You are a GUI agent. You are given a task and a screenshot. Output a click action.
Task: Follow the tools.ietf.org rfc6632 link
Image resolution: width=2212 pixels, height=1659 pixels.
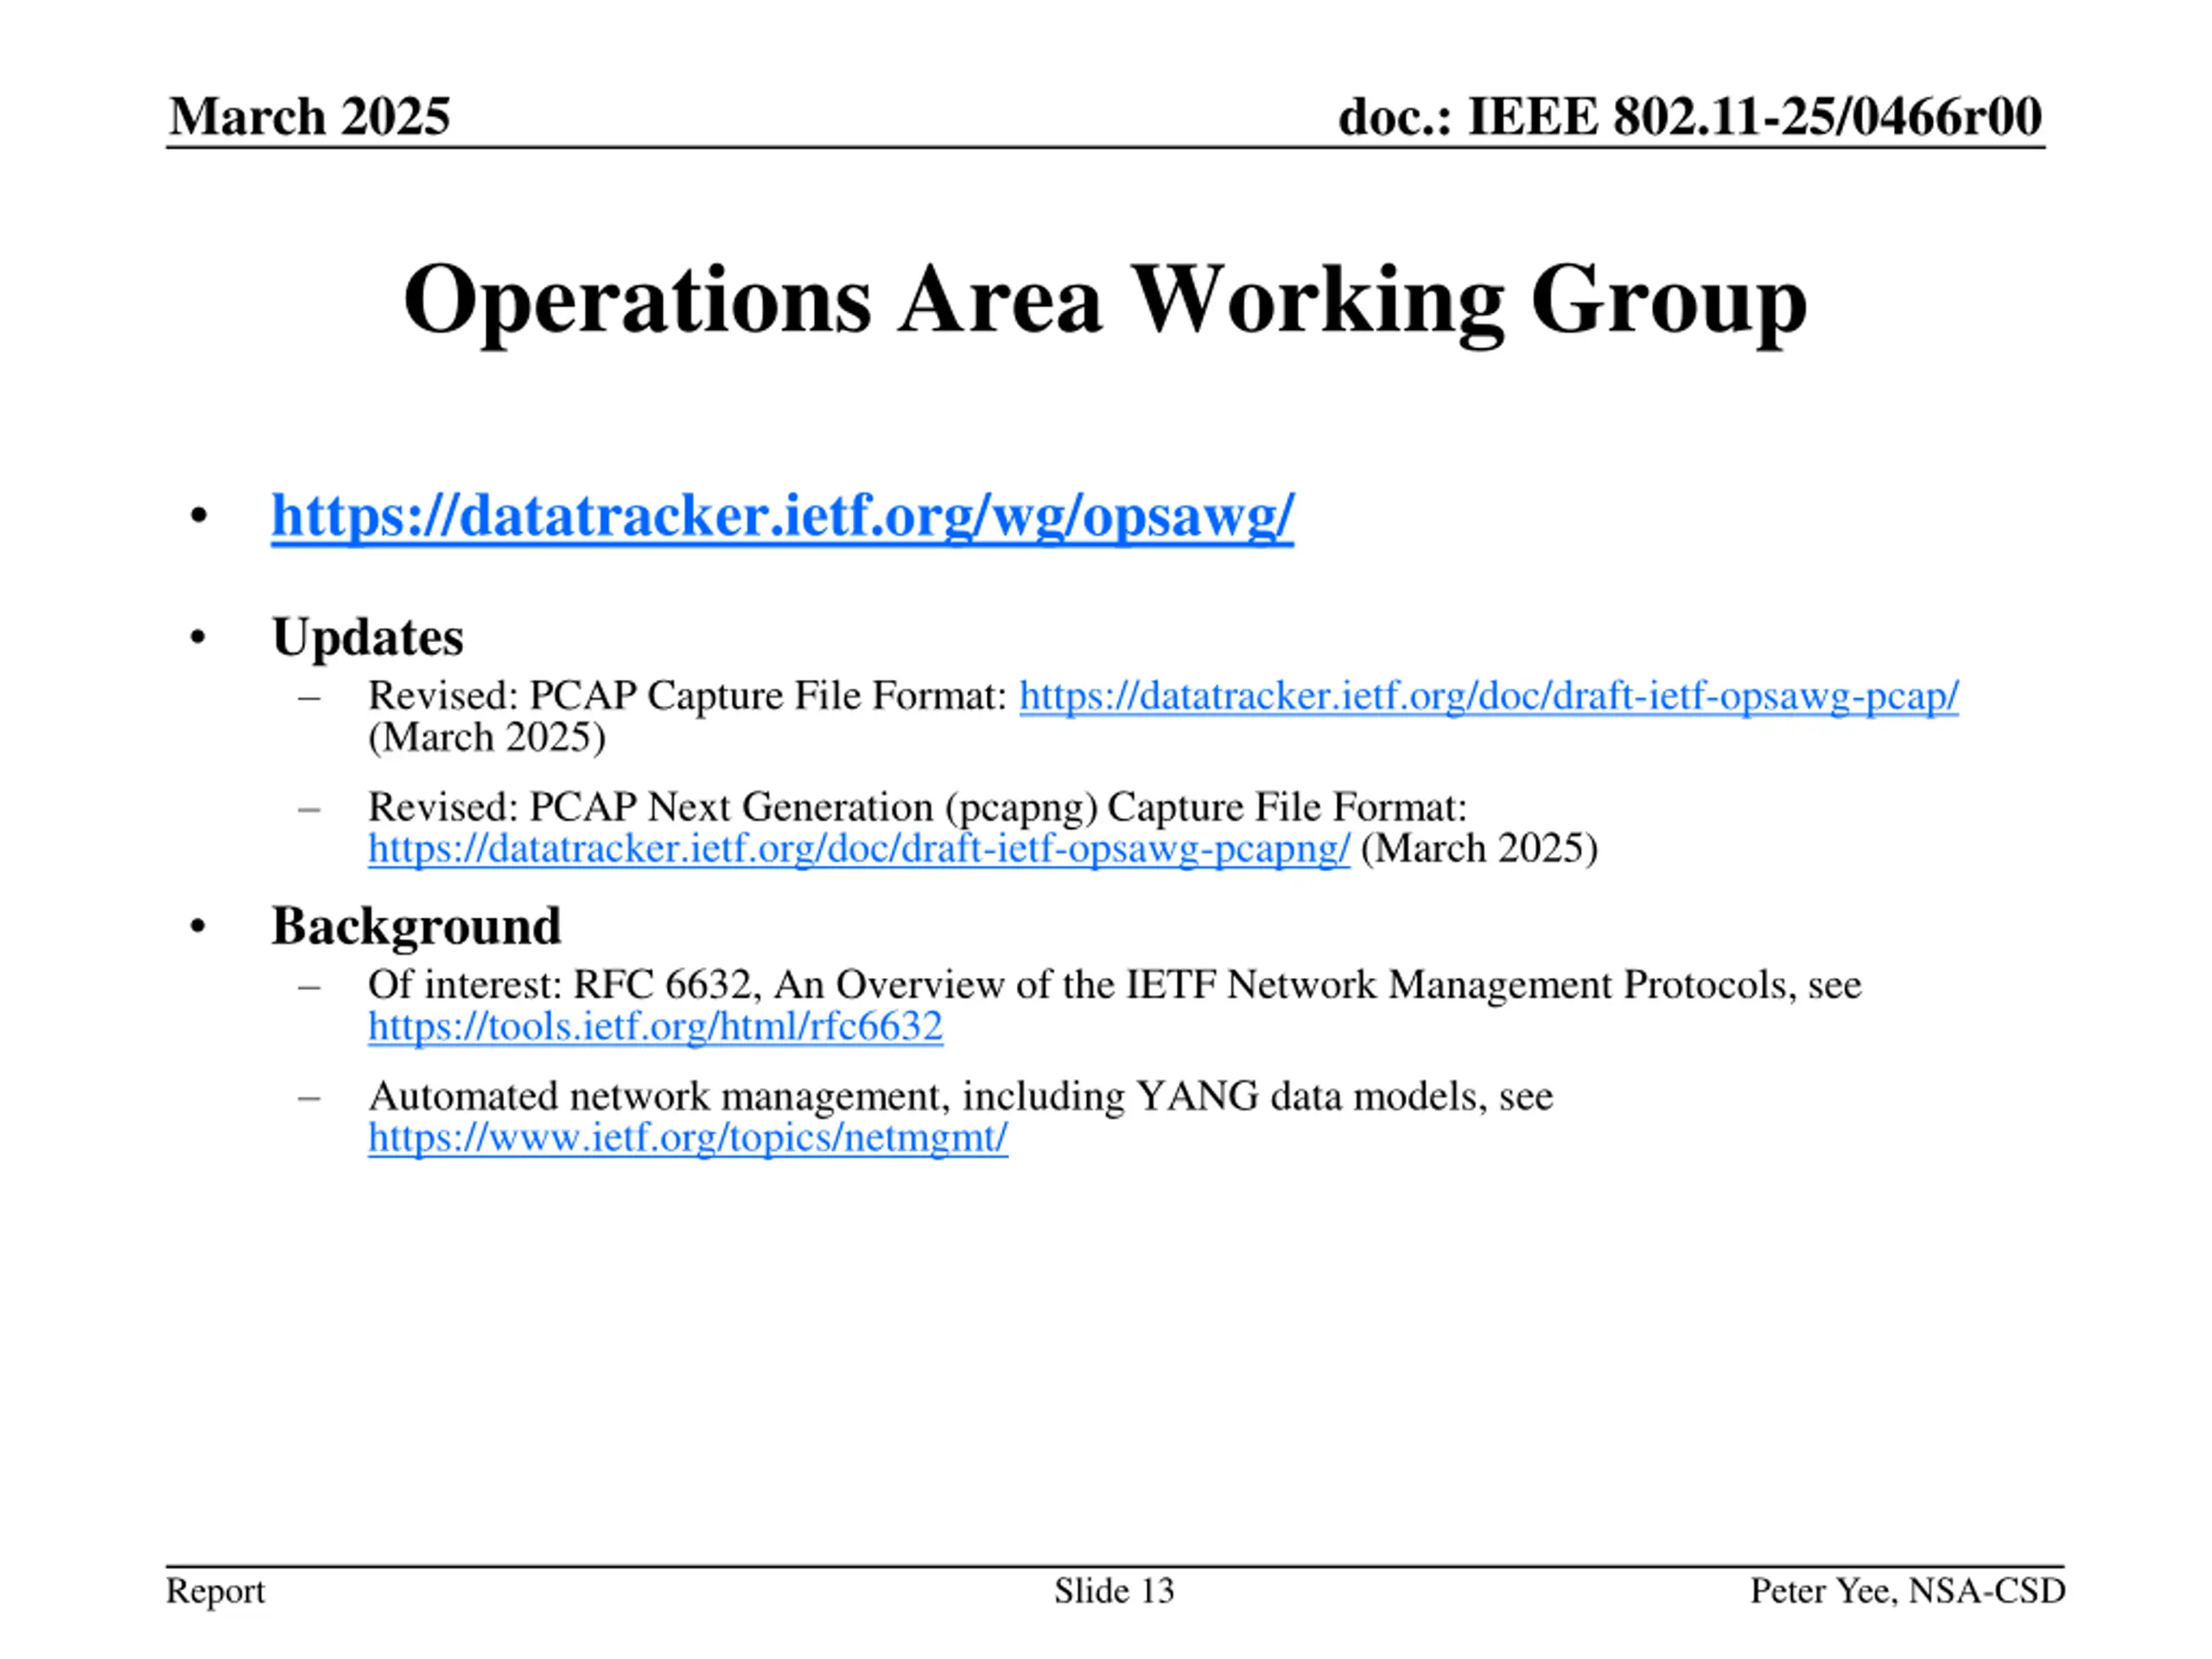tap(655, 1027)
